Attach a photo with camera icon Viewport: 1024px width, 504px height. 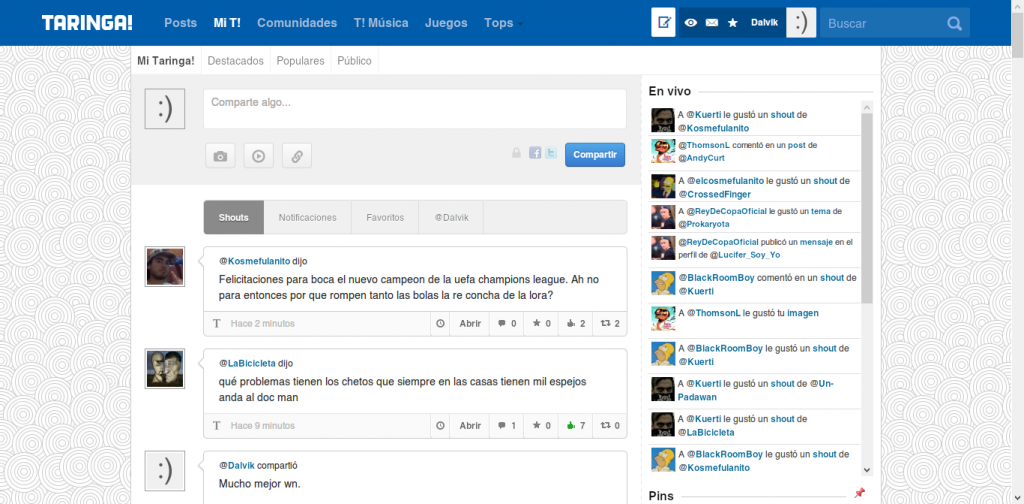pyautogui.click(x=220, y=156)
